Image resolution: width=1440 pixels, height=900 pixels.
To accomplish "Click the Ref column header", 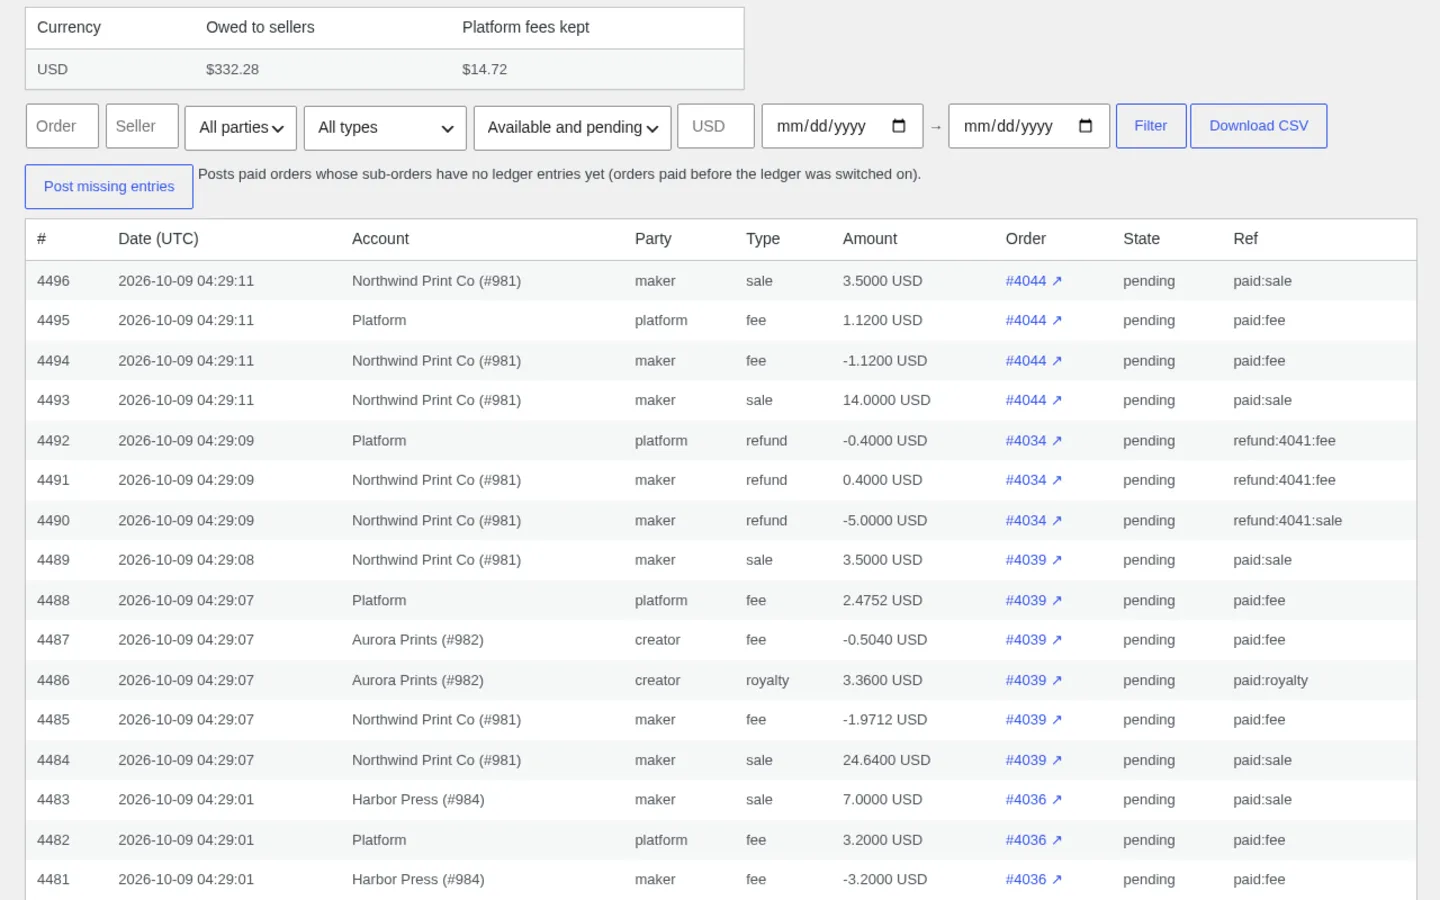I will coord(1245,239).
